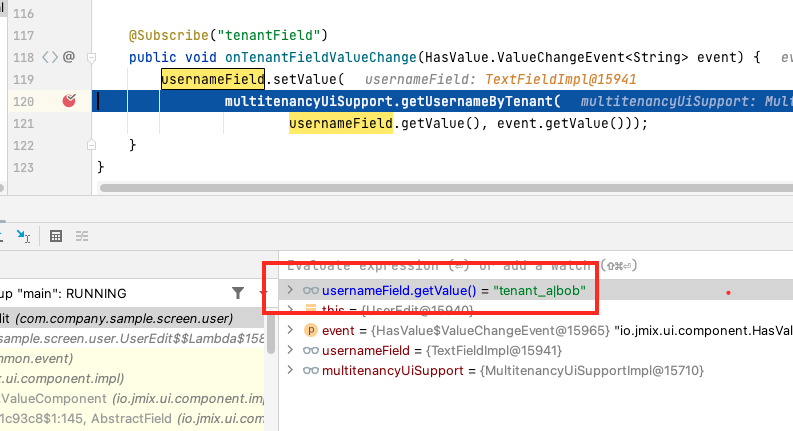Collapse the method fold marker on line 118
The image size is (793, 431).
[92, 58]
